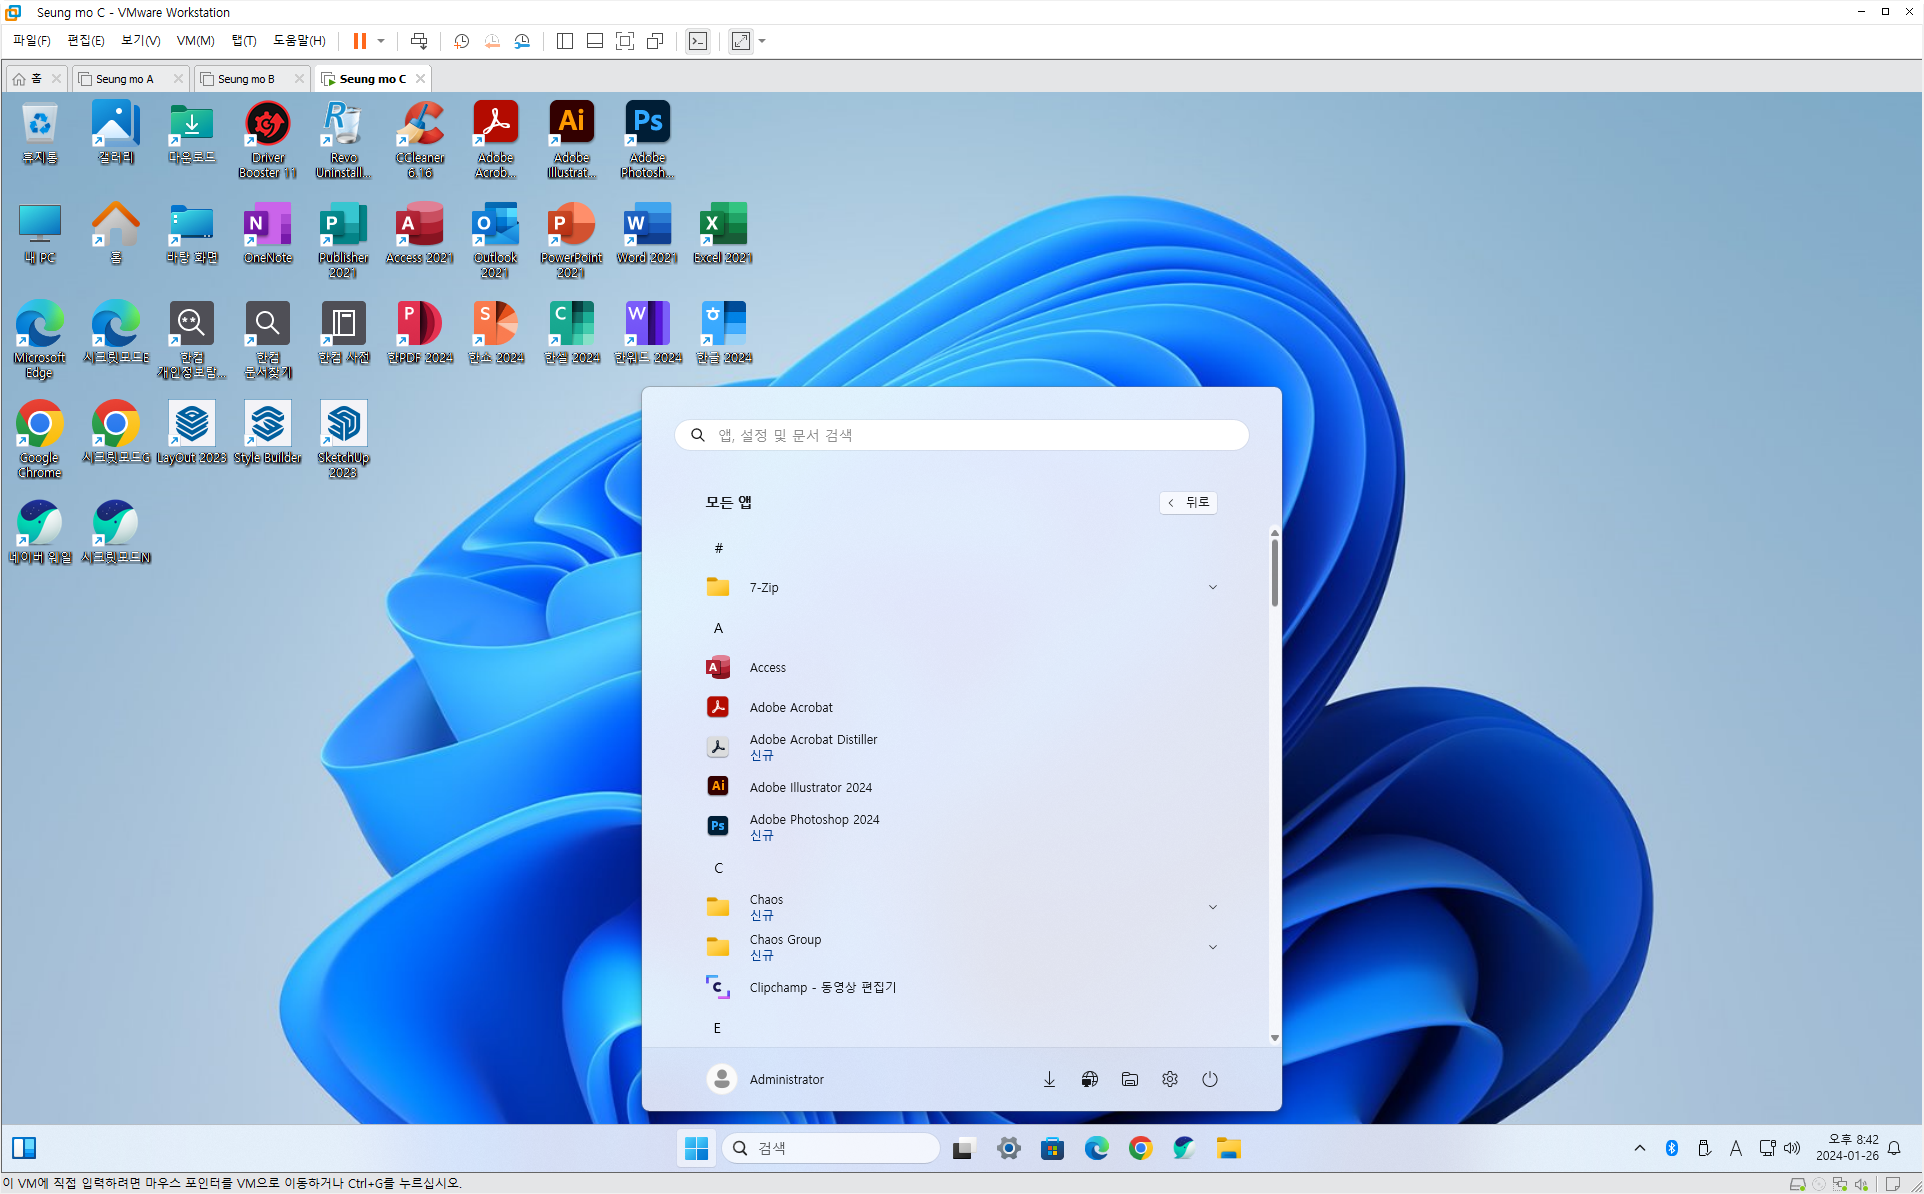
Task: Open Adobe Illustrator 2024 from app list
Action: (810, 787)
